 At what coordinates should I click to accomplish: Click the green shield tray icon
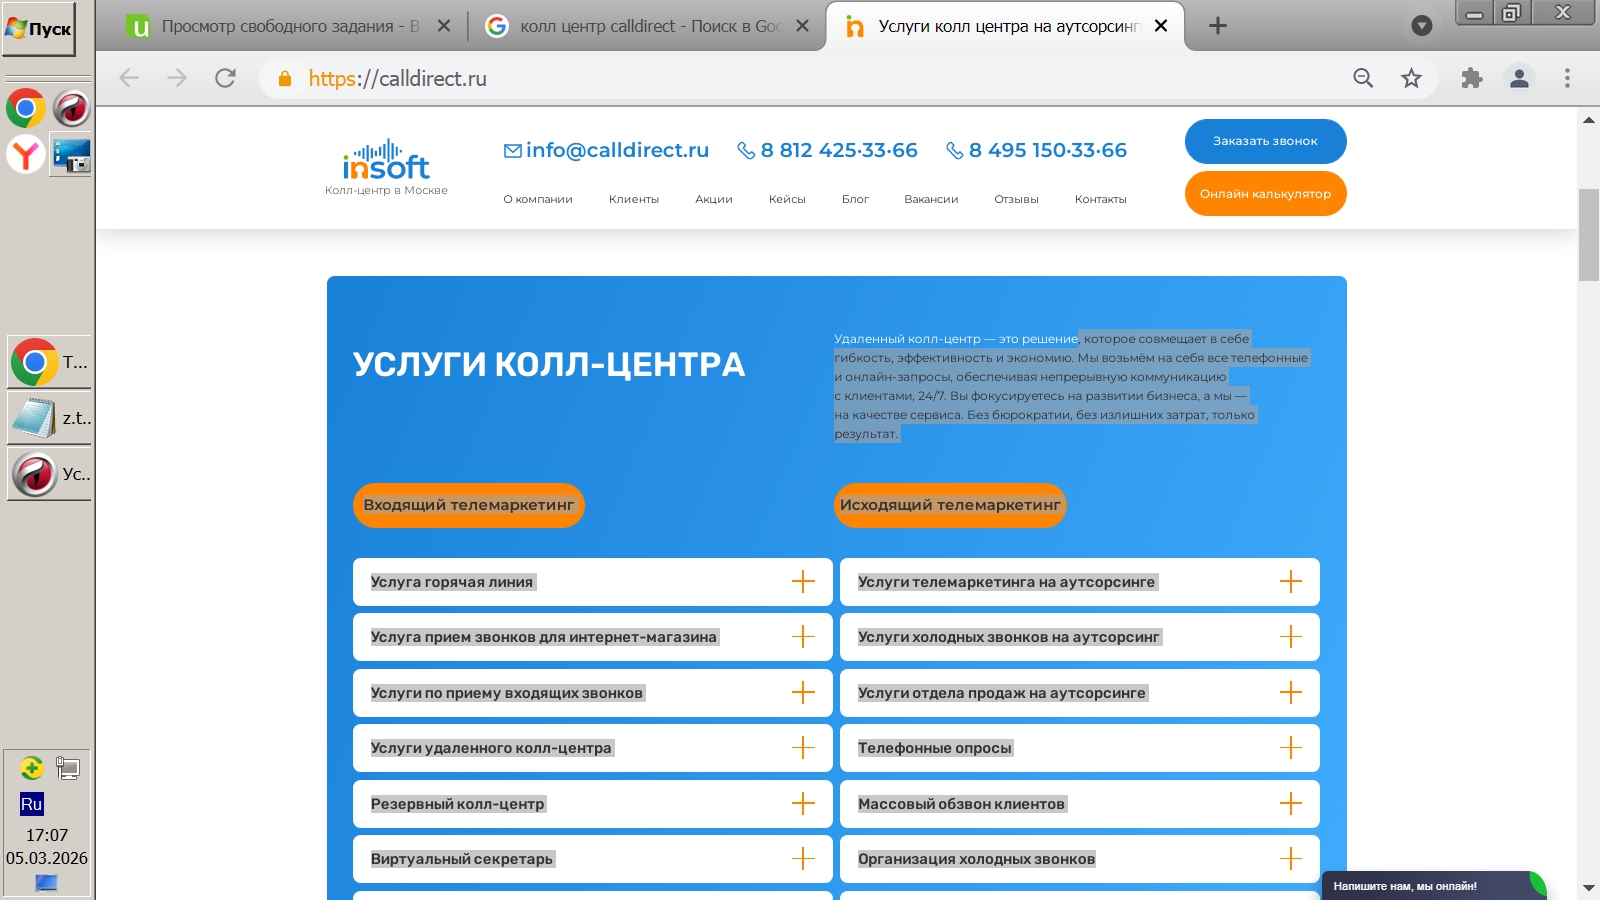31,768
